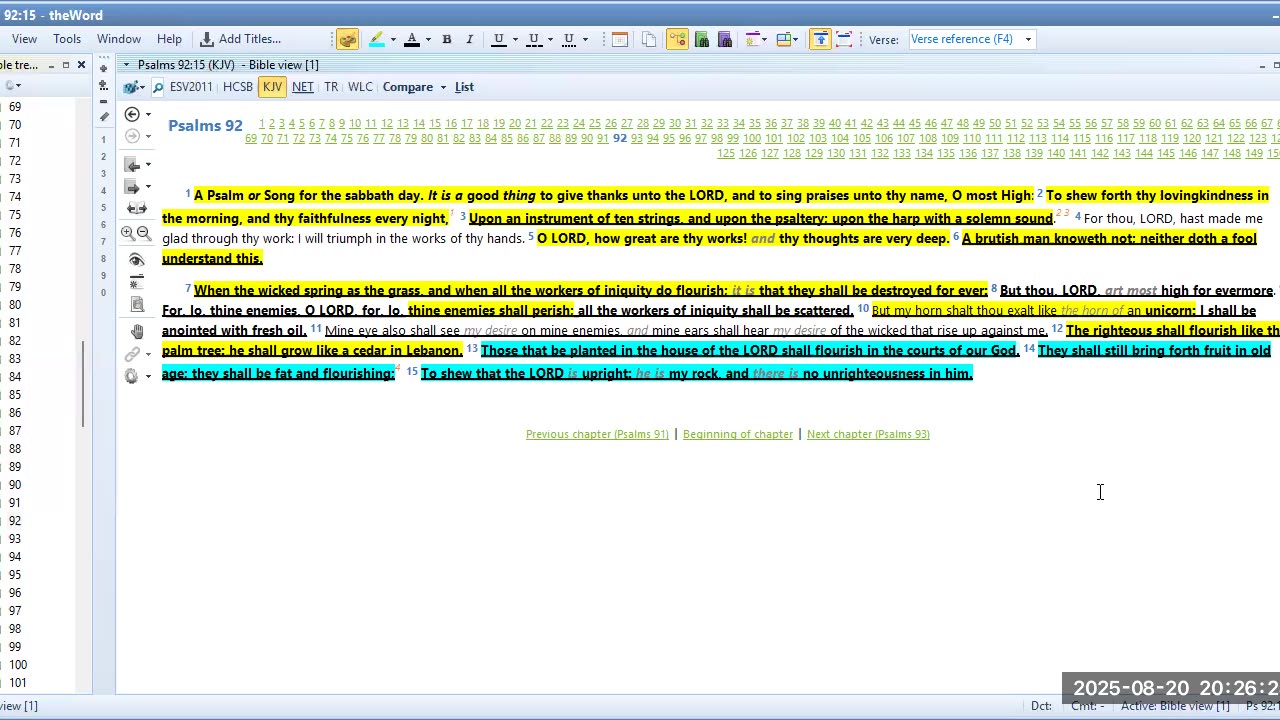Open the font color dropdown arrow
This screenshot has height=720, width=1280.
tap(428, 39)
